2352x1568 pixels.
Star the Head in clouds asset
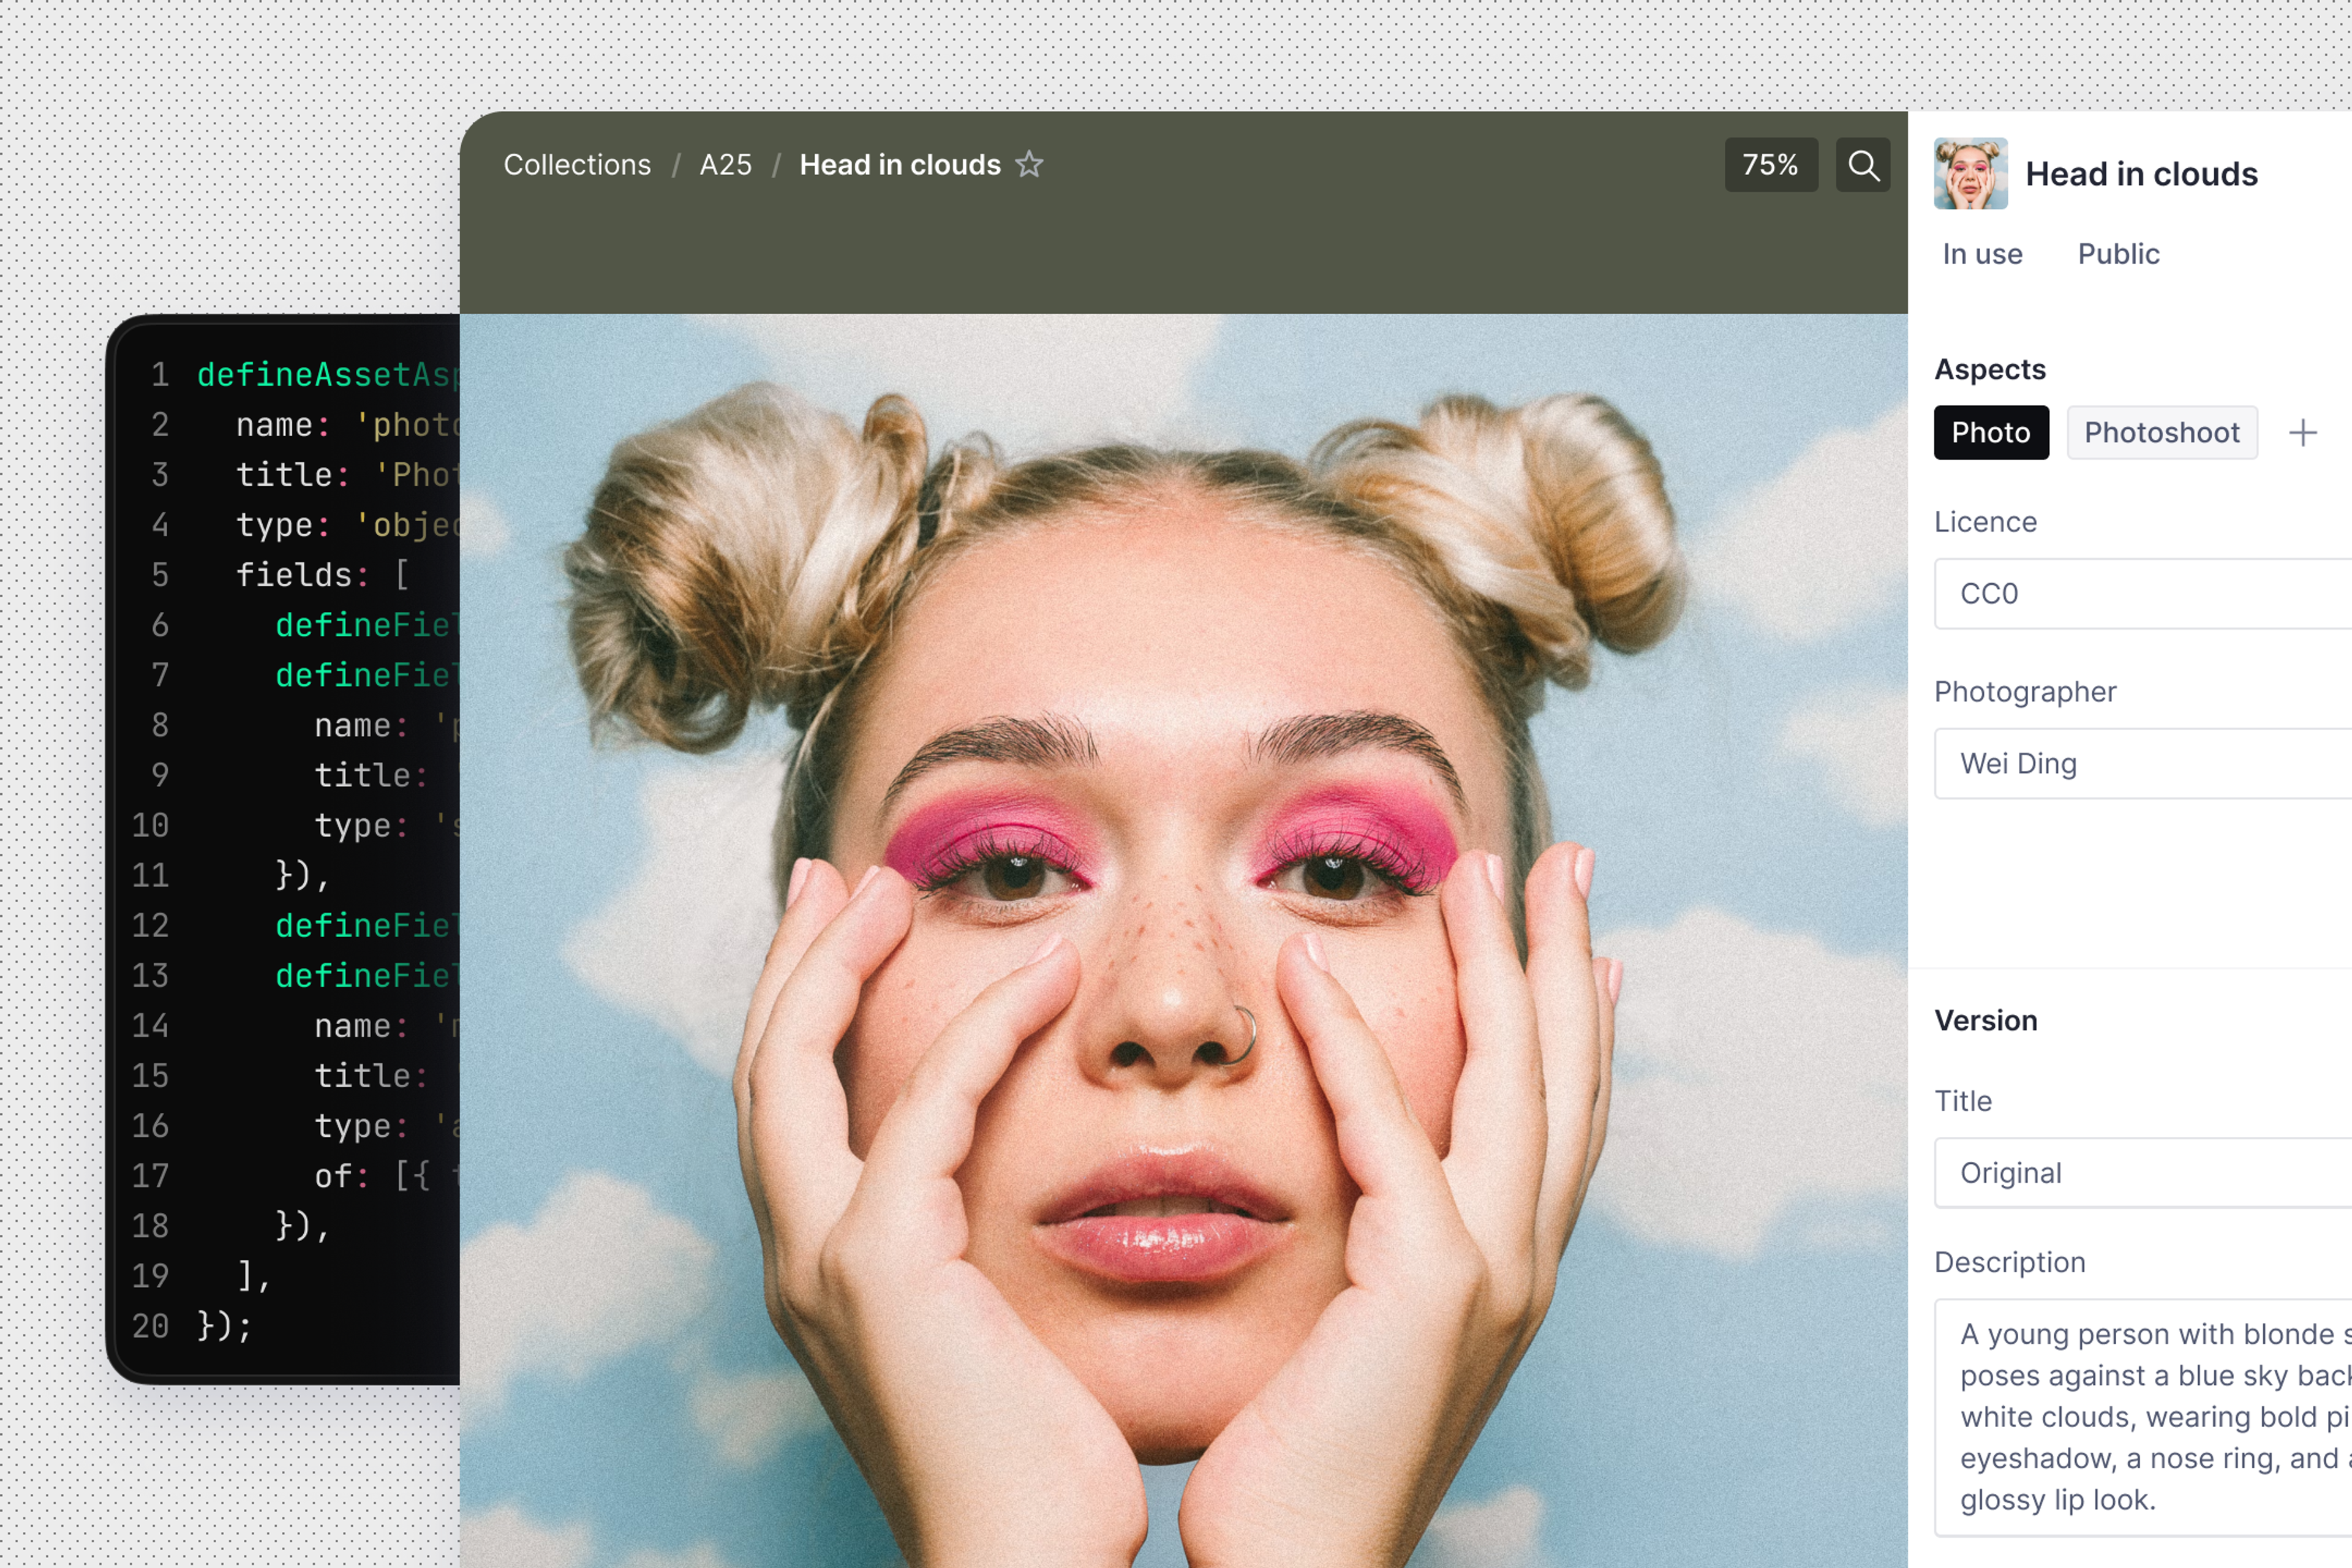[x=1029, y=164]
